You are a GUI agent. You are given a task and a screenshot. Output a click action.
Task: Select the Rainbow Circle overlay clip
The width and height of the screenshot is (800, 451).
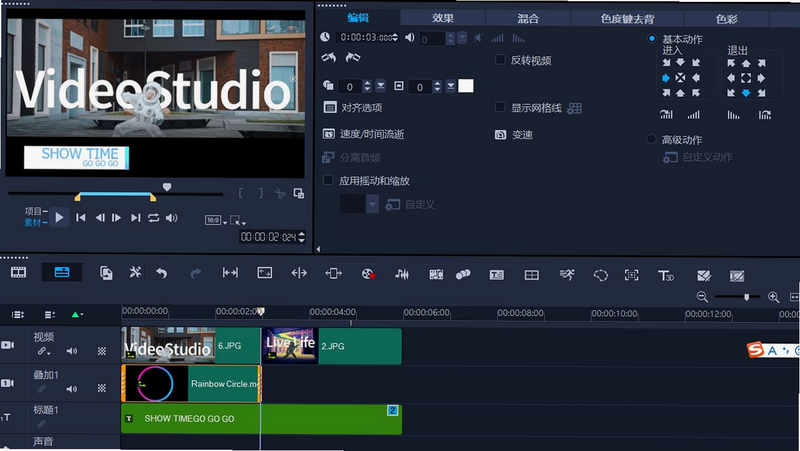pyautogui.click(x=191, y=384)
